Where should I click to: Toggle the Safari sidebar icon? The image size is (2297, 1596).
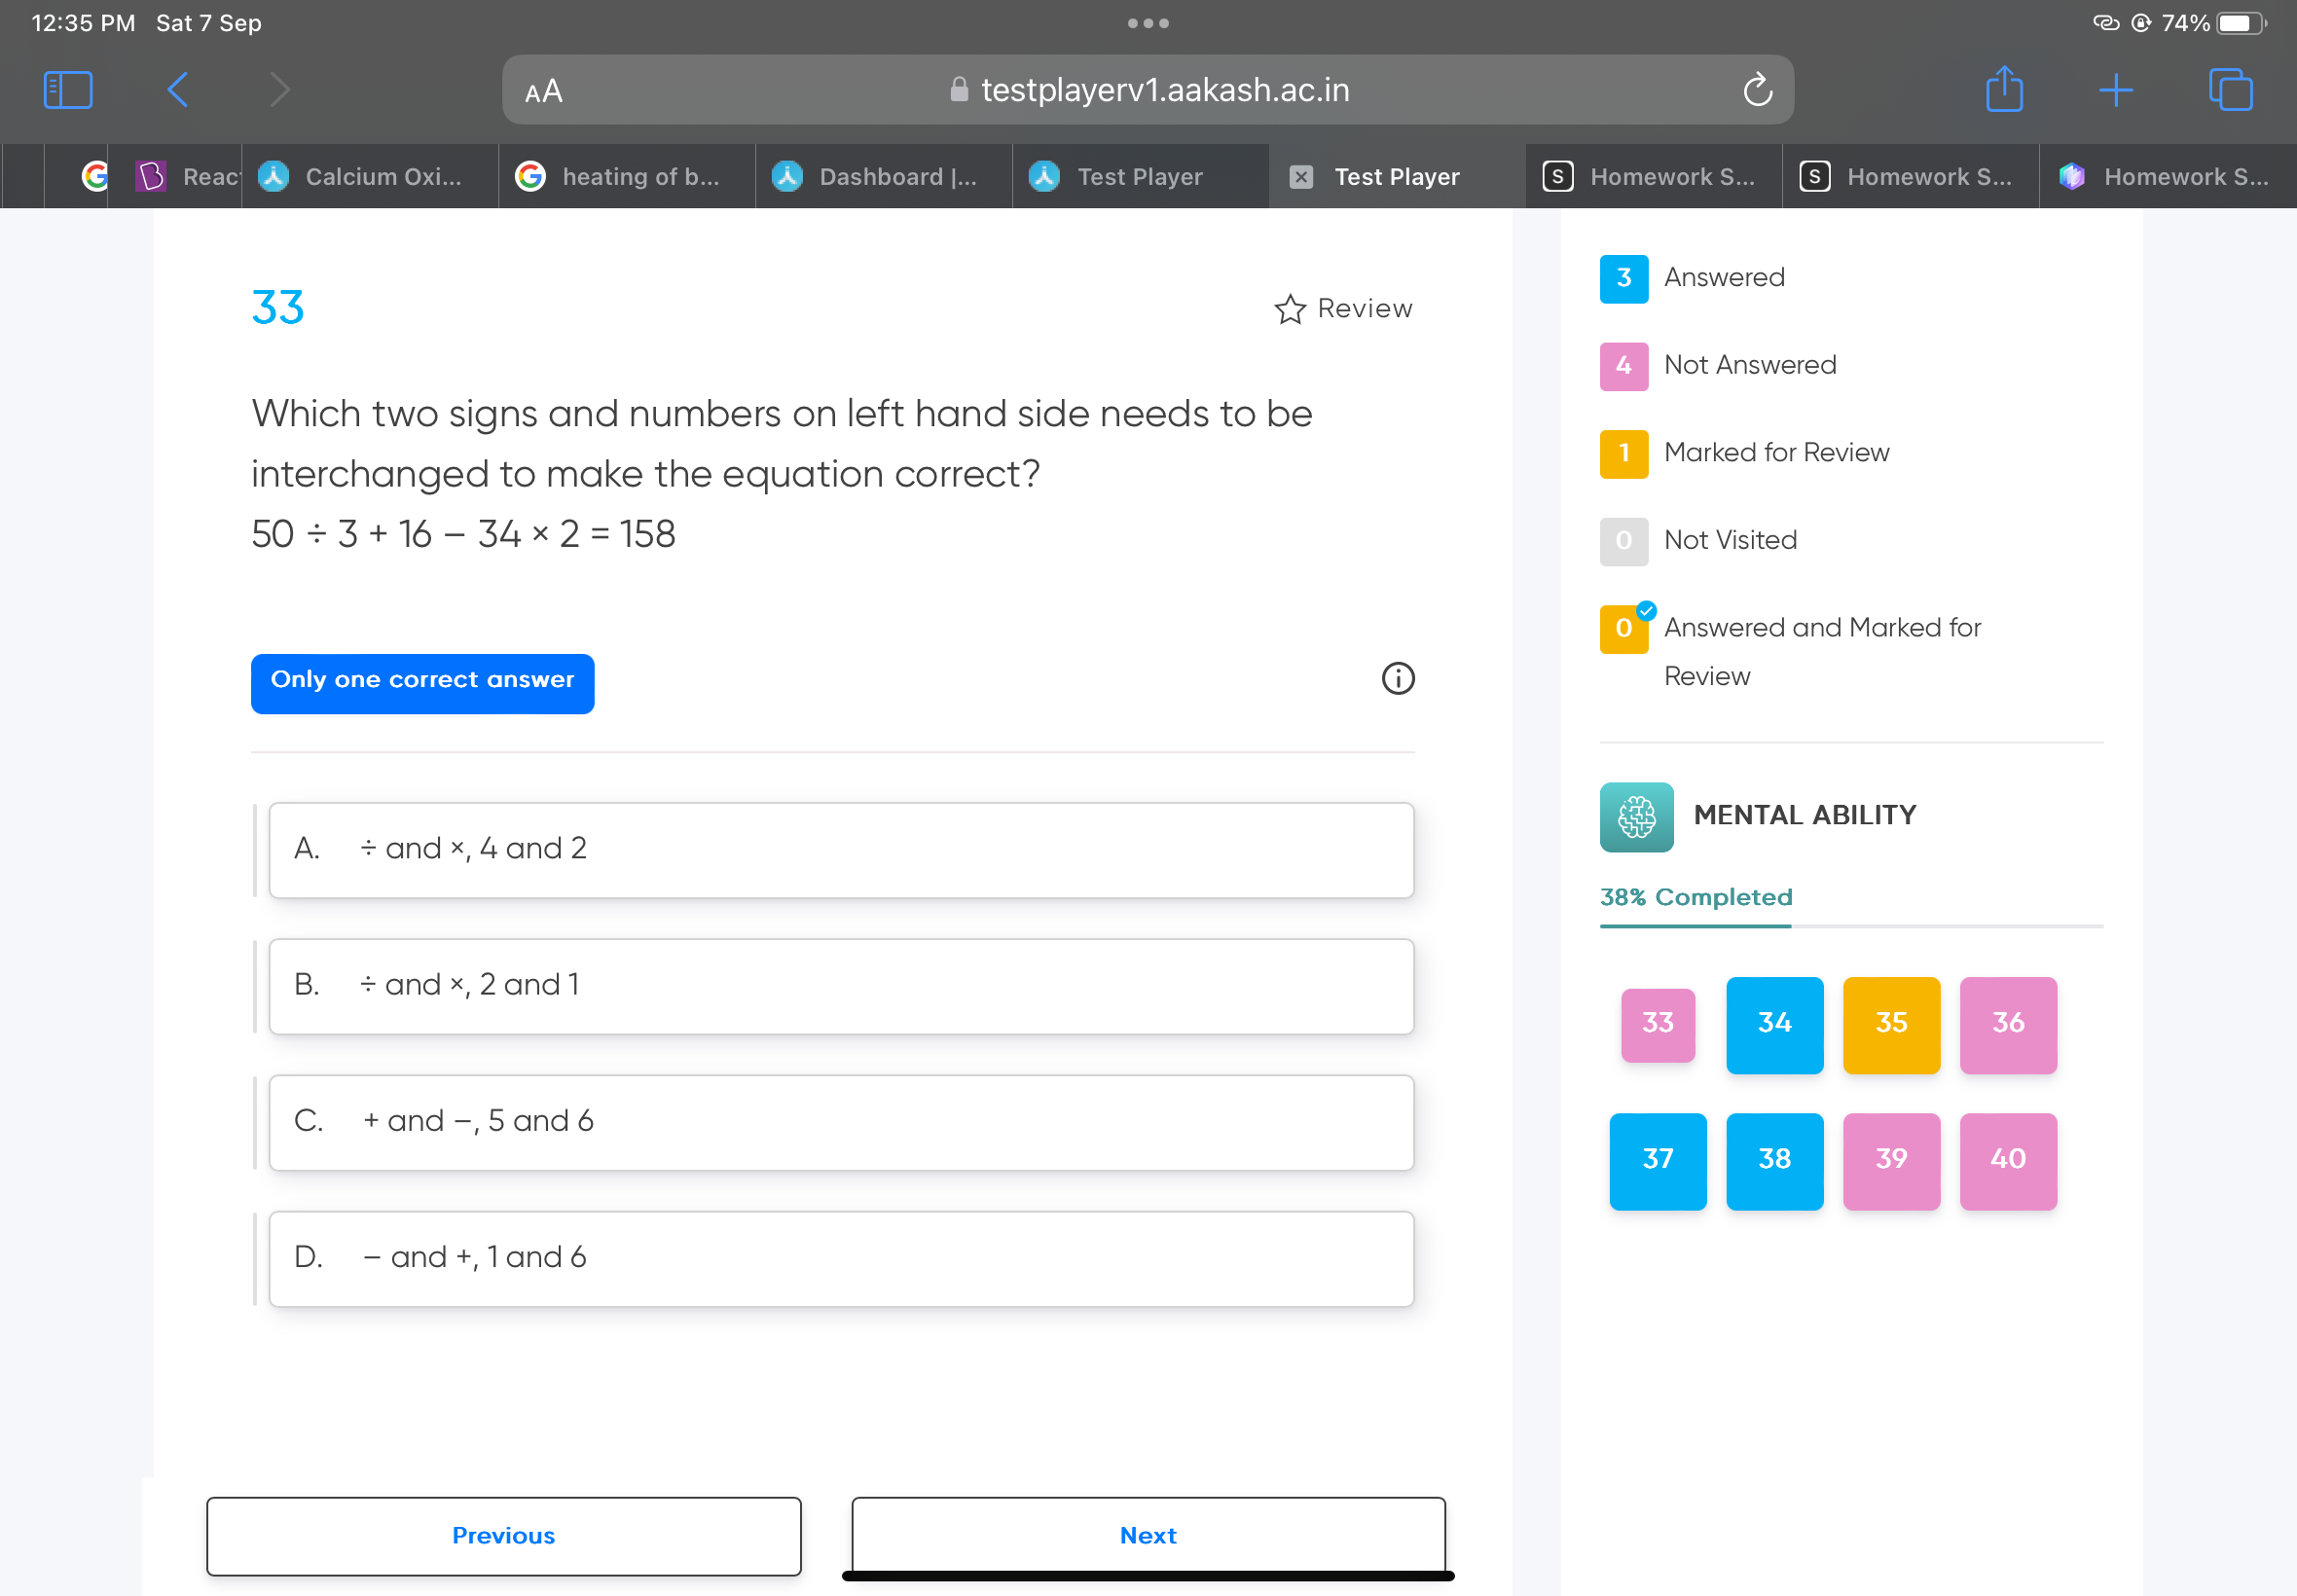click(68, 90)
